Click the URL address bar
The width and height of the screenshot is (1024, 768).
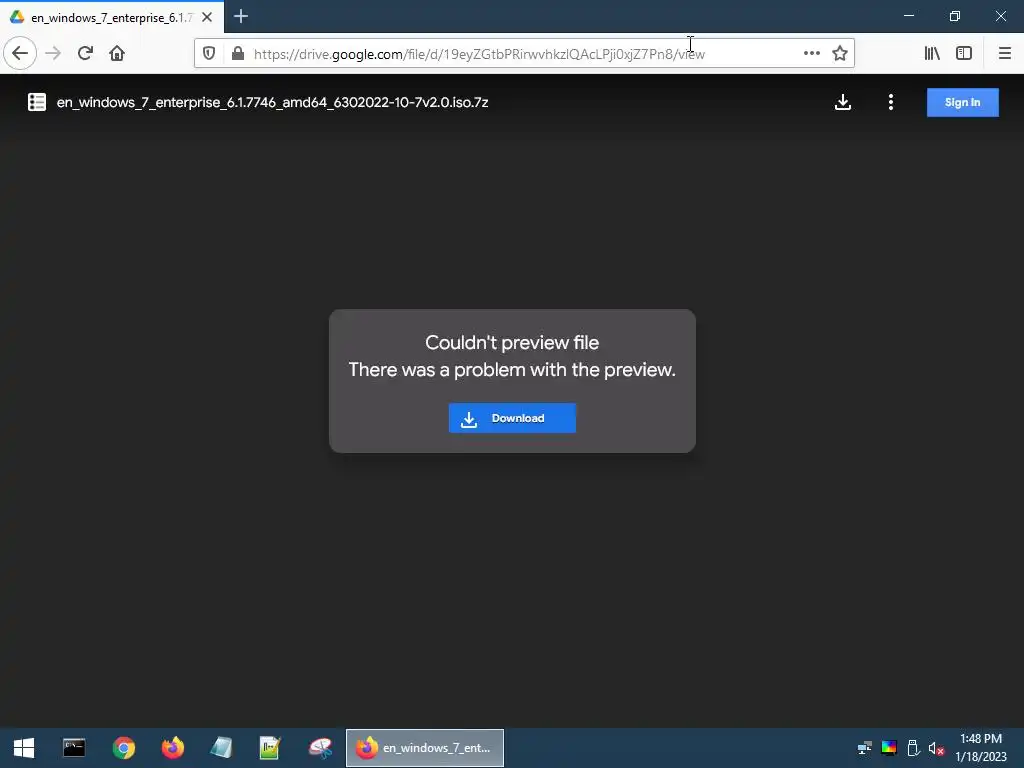522,54
